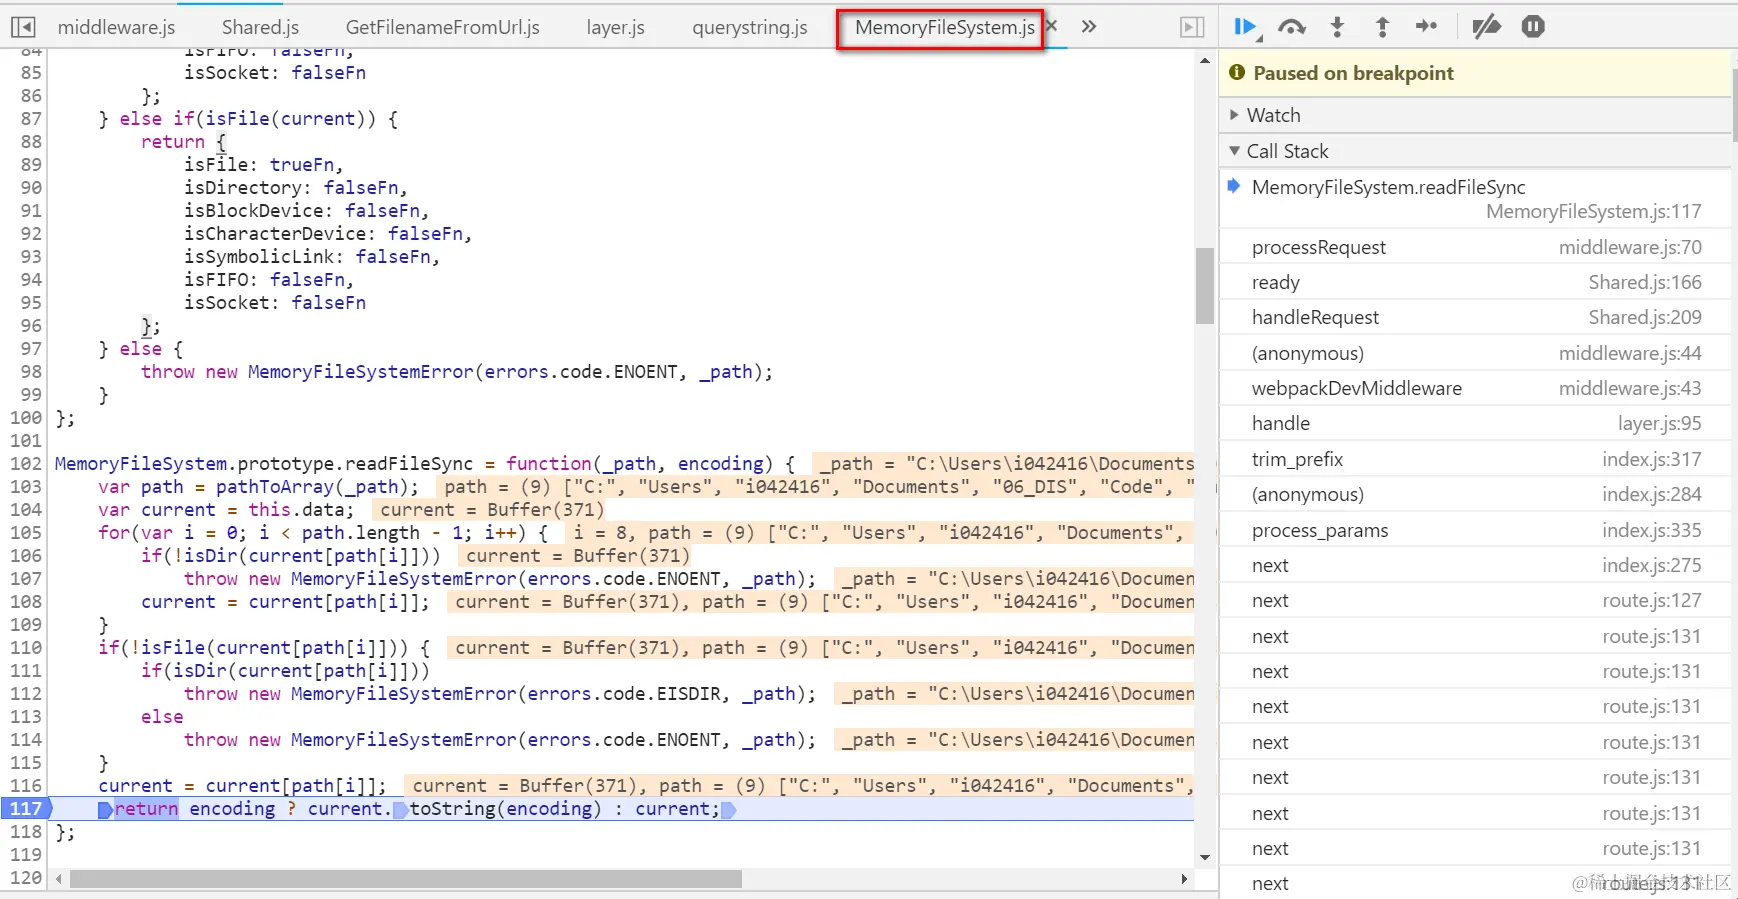This screenshot has height=899, width=1738.
Task: Close the MemoryFileSystem.js tab
Action: [x=1052, y=27]
